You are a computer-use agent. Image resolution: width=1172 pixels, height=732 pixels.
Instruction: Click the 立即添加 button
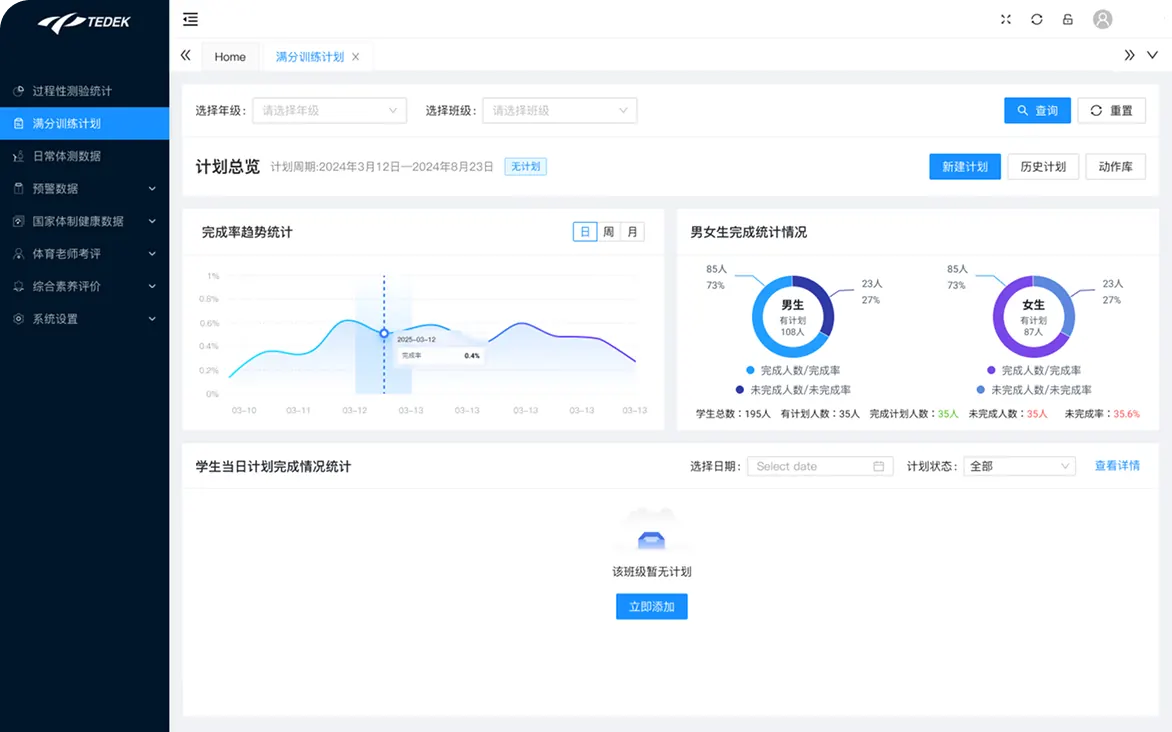[651, 606]
